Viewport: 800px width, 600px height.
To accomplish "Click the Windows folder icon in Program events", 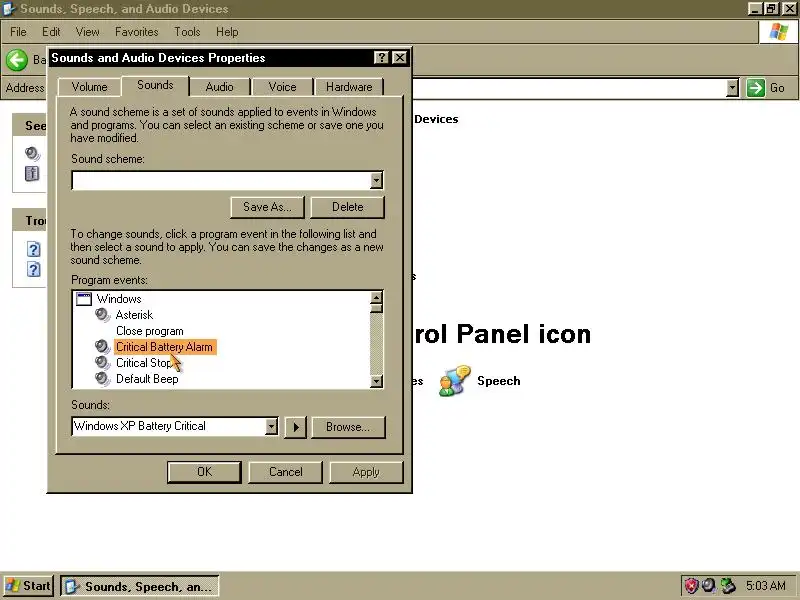I will (x=84, y=298).
